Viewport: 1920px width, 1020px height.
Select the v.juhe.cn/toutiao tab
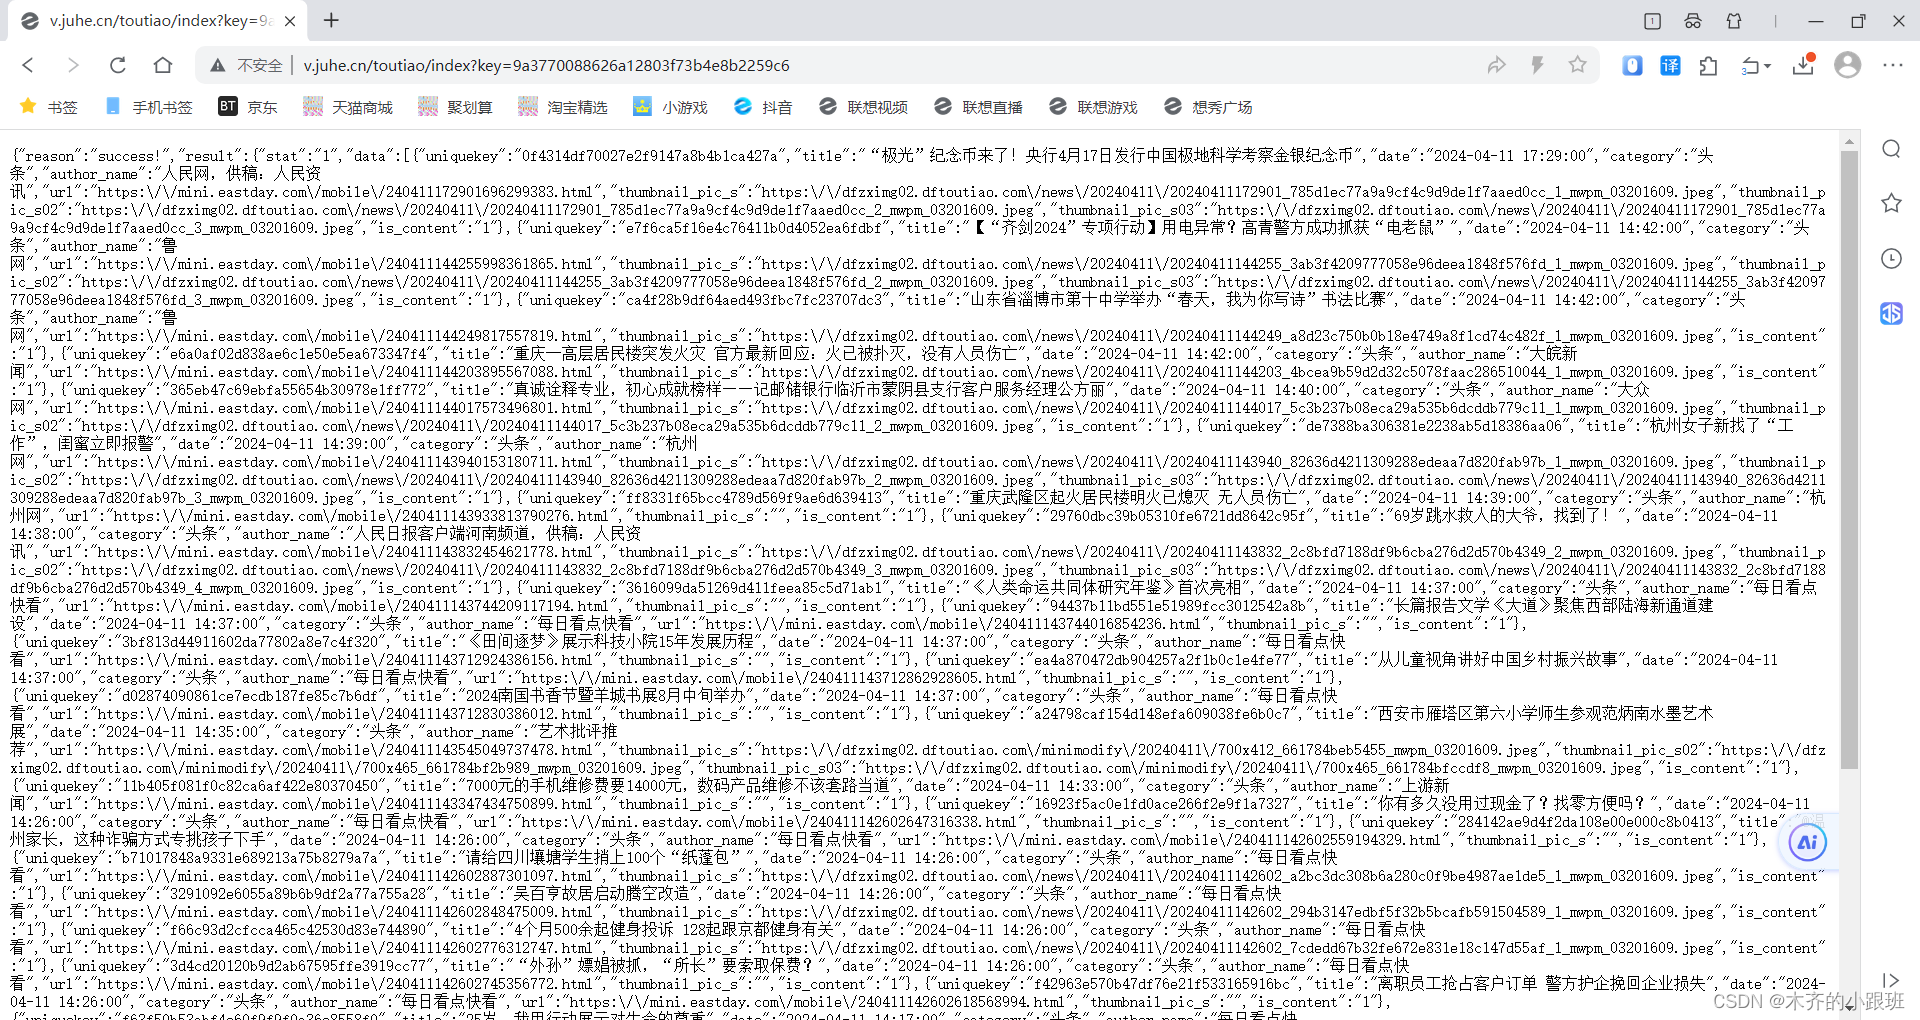point(150,20)
